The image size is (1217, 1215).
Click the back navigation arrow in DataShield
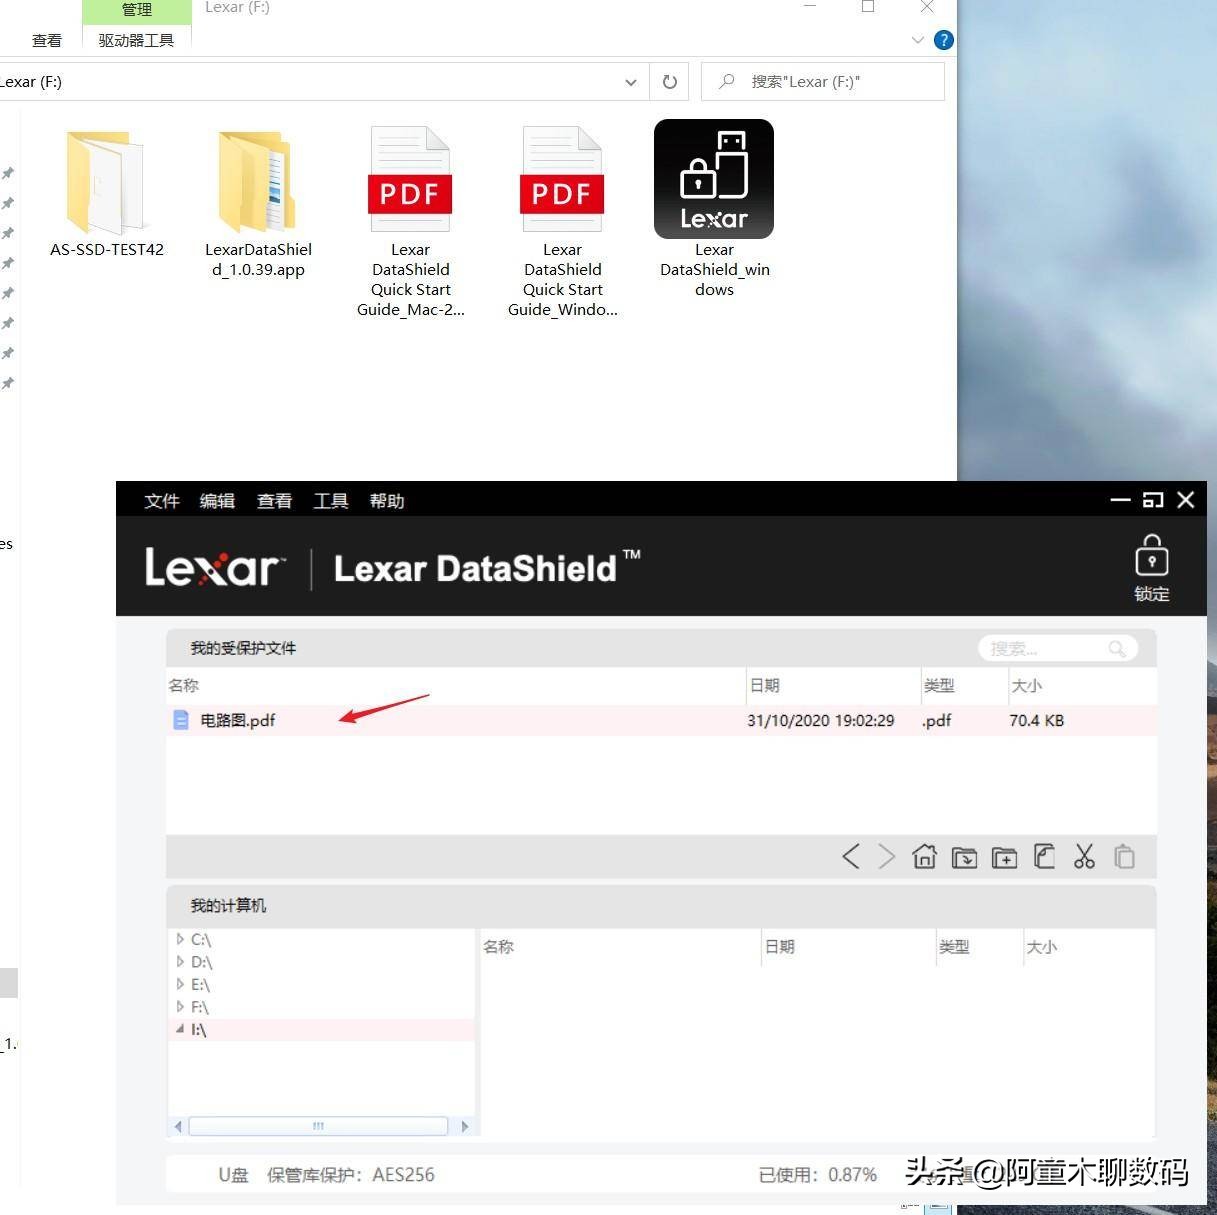851,856
